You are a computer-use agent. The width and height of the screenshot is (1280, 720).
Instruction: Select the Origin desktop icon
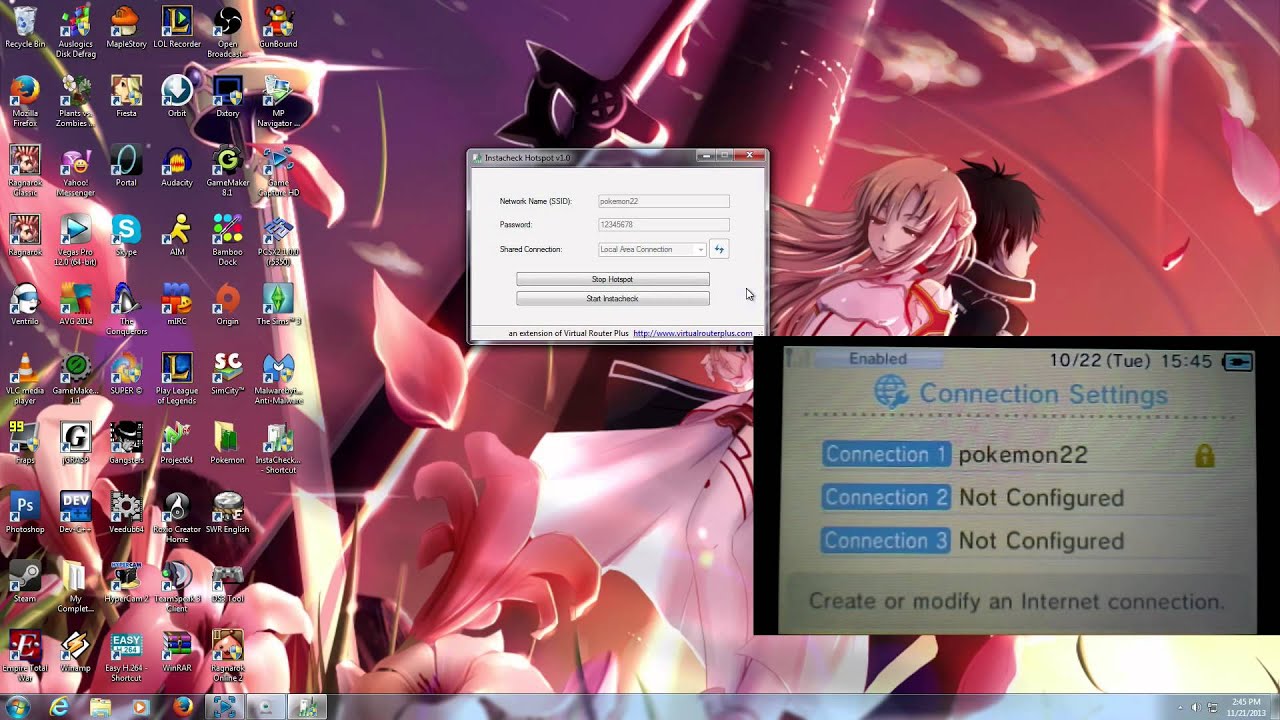click(x=227, y=304)
